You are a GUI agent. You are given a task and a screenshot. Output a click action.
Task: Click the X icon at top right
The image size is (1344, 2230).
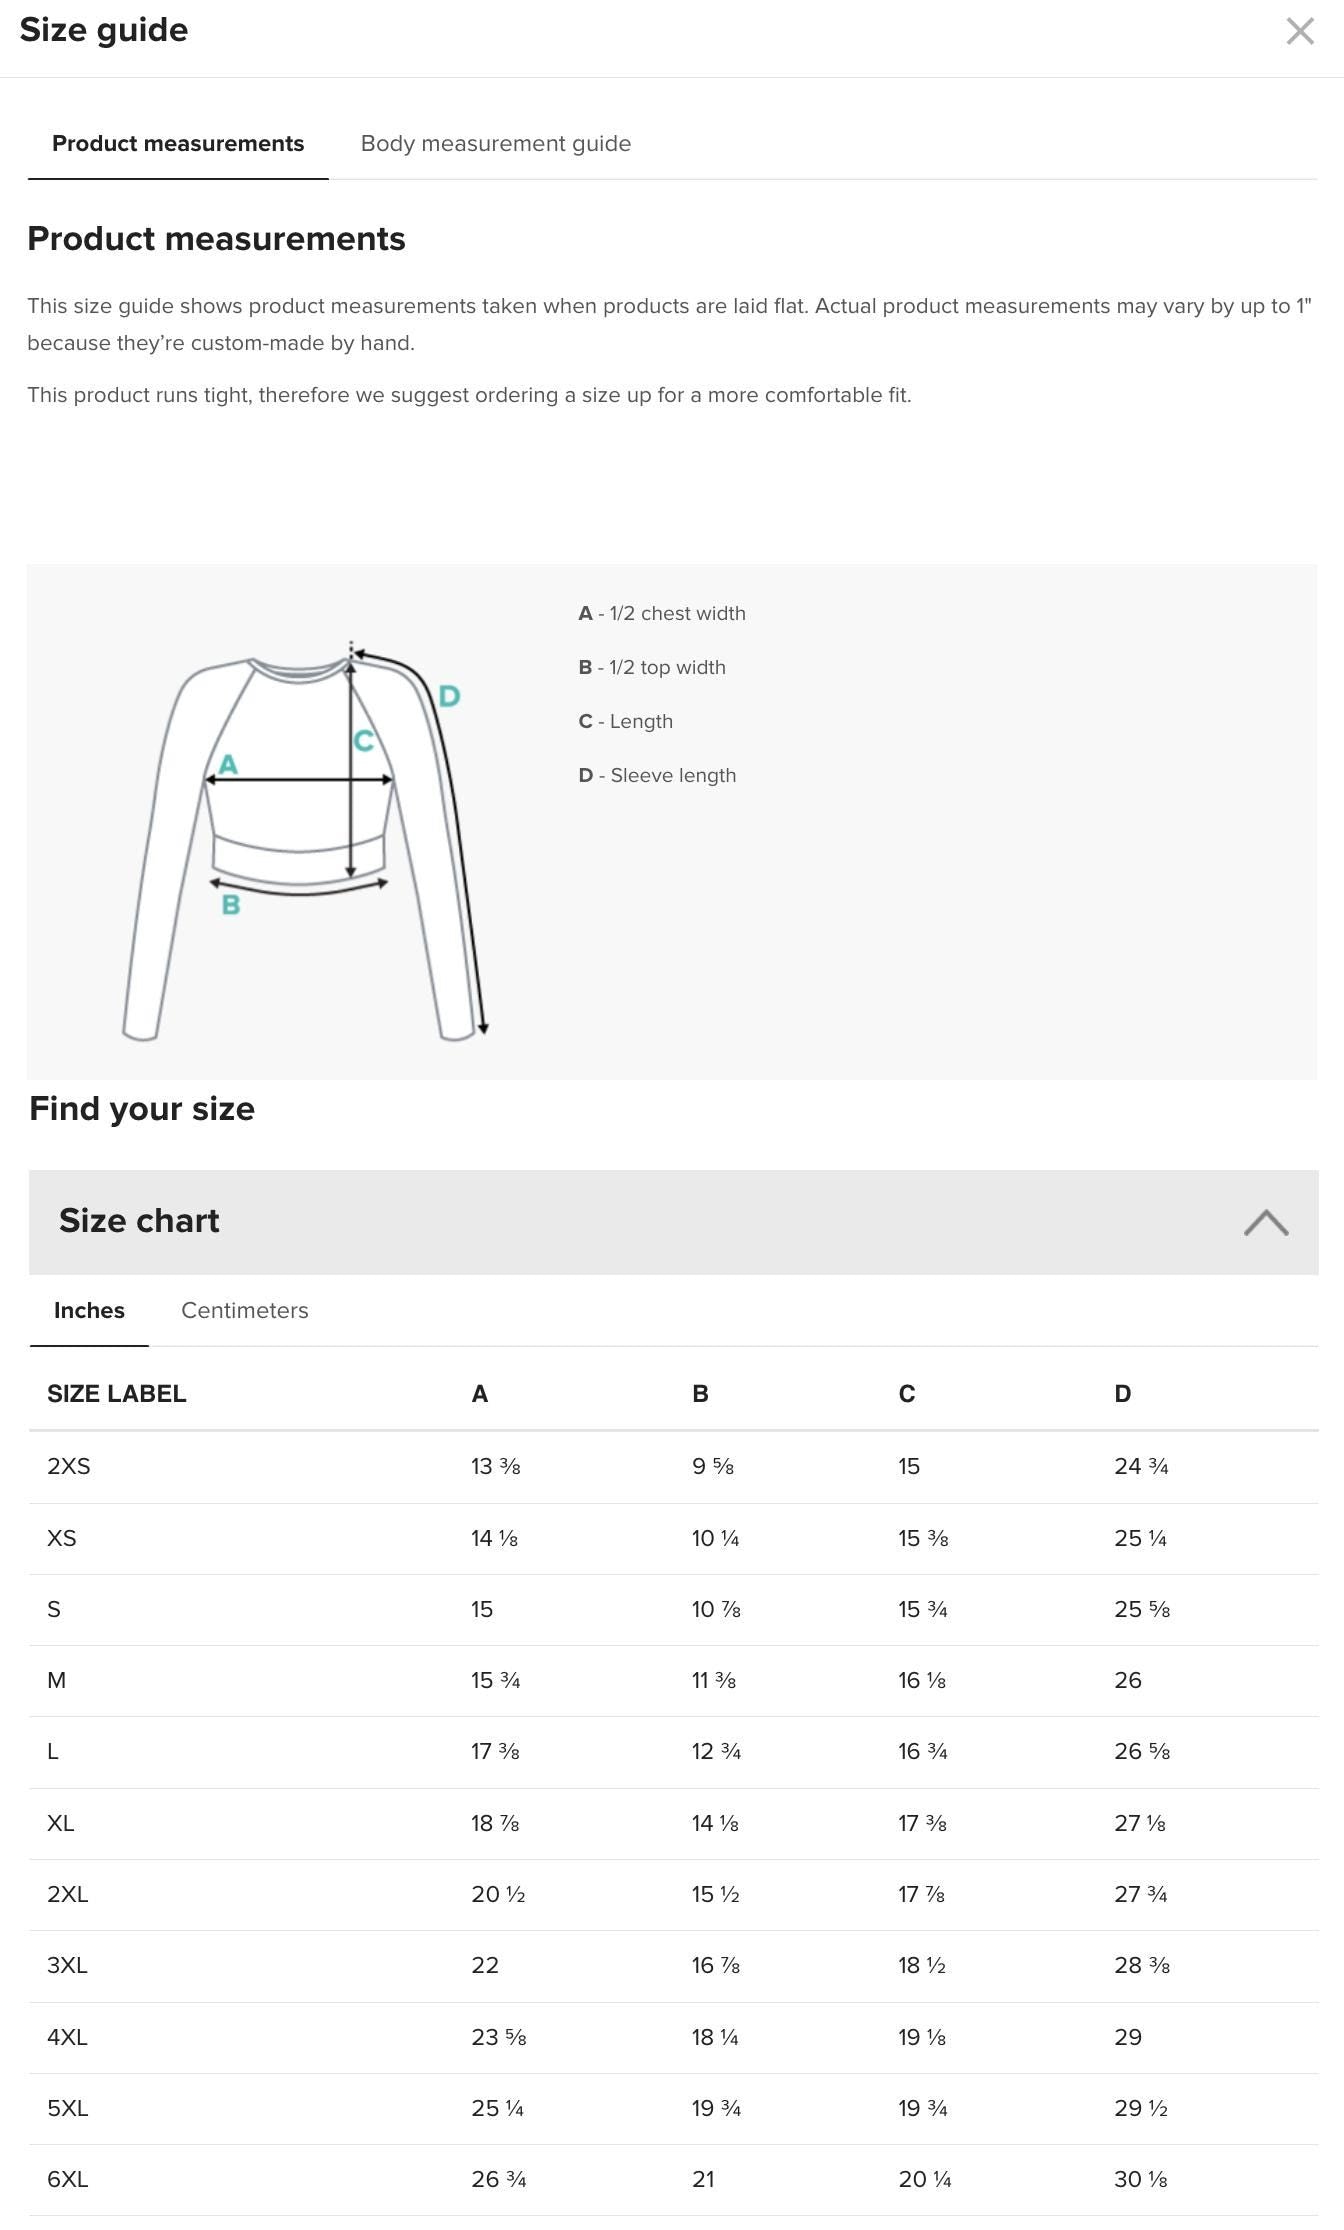[x=1300, y=33]
